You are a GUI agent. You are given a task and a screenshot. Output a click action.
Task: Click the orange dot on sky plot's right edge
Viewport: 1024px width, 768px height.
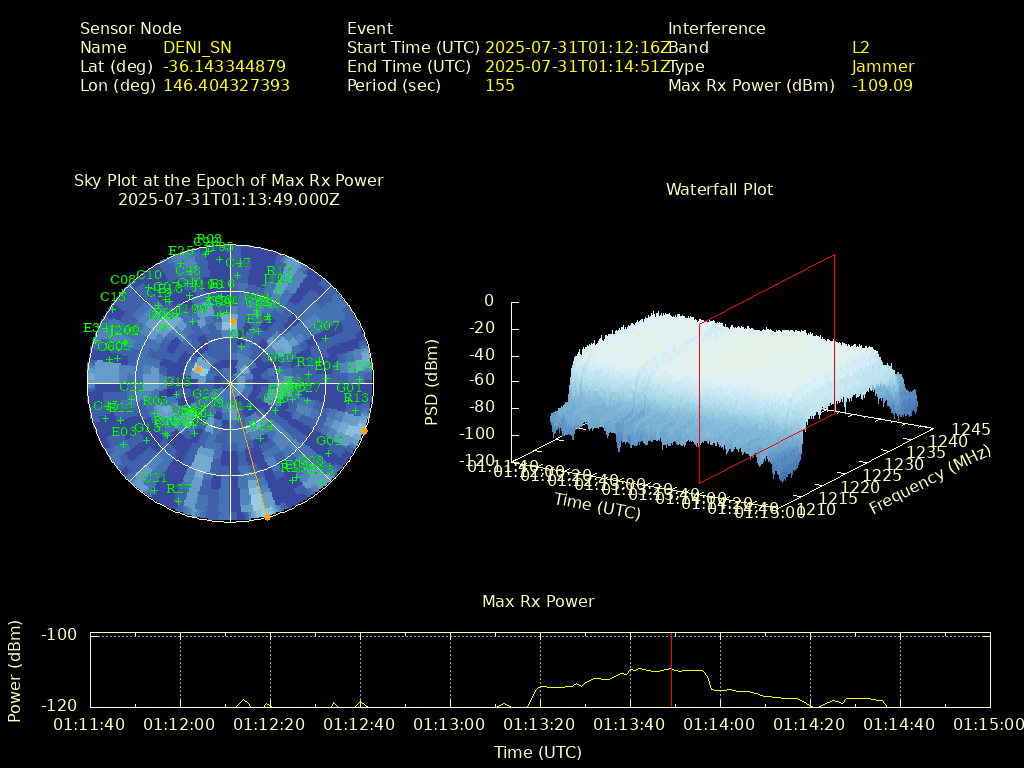[364, 431]
